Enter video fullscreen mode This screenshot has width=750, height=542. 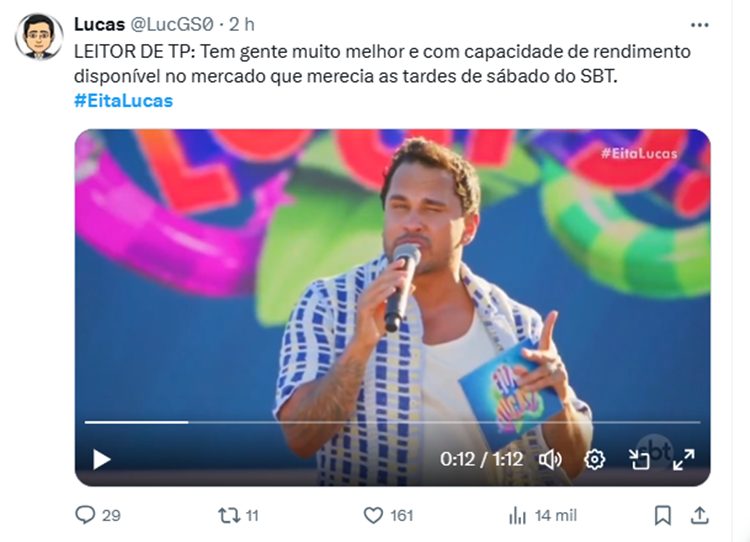(x=684, y=460)
